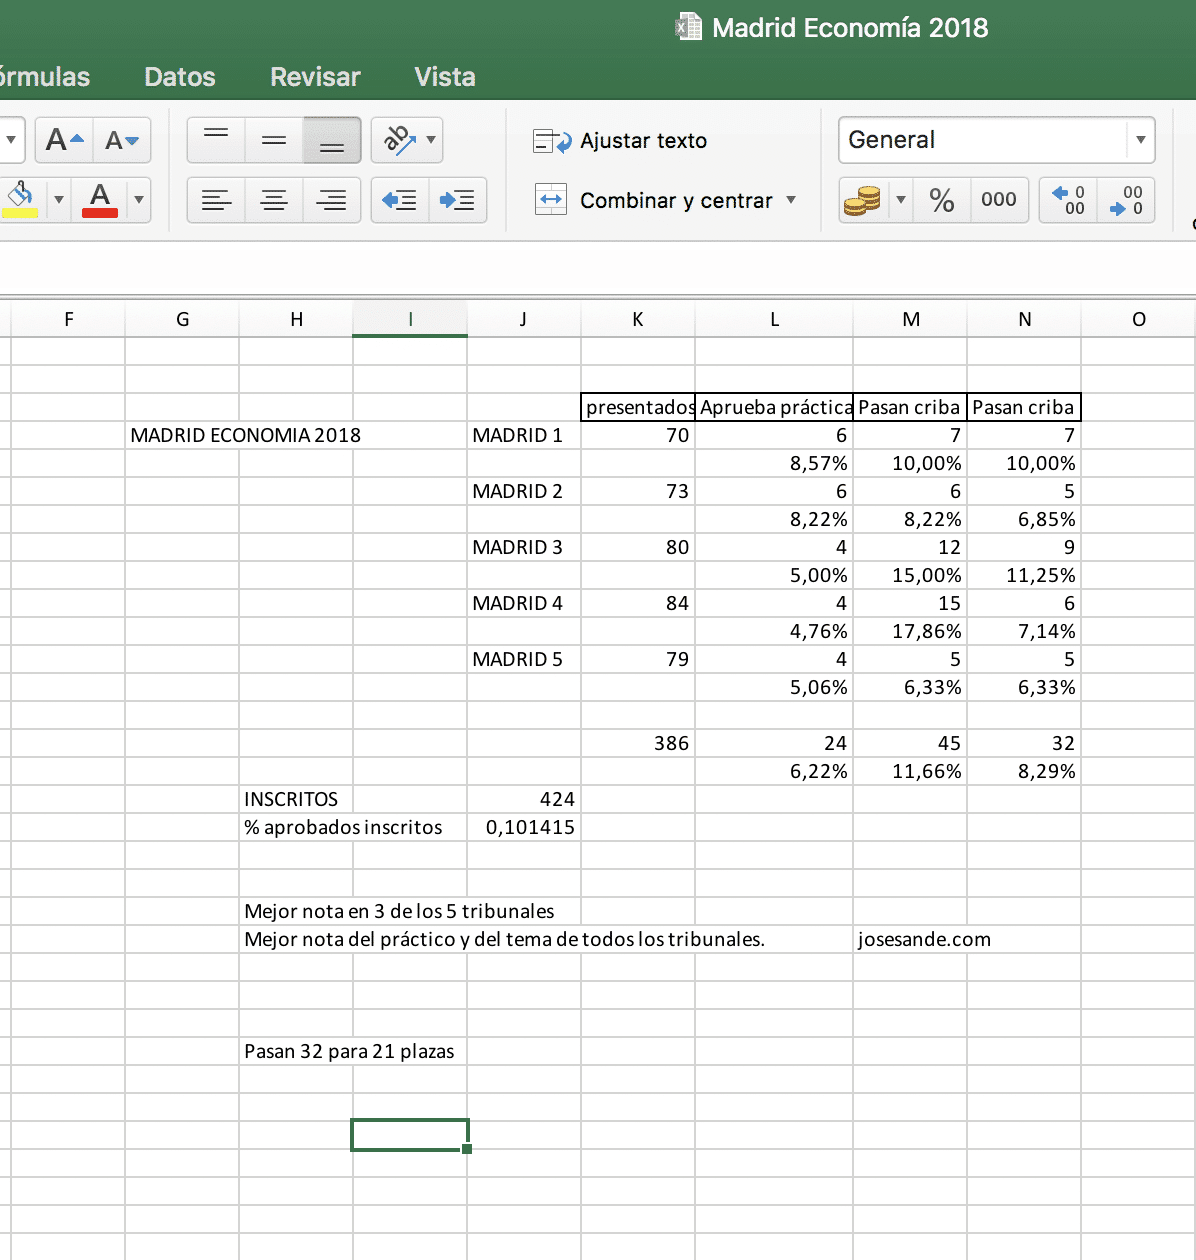
Task: Apply percent style format
Action: pos(941,200)
